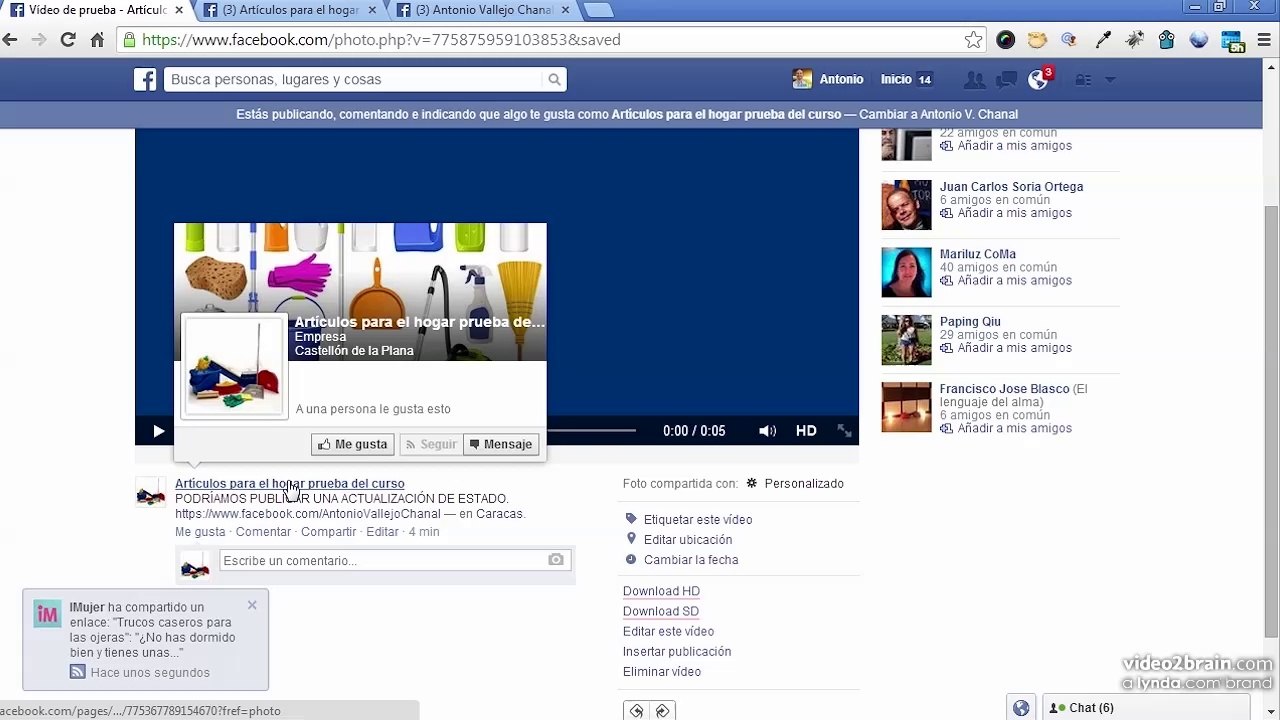The width and height of the screenshot is (1280, 720).
Task: Open the IMujer notification thumbnail
Action: pos(47,614)
